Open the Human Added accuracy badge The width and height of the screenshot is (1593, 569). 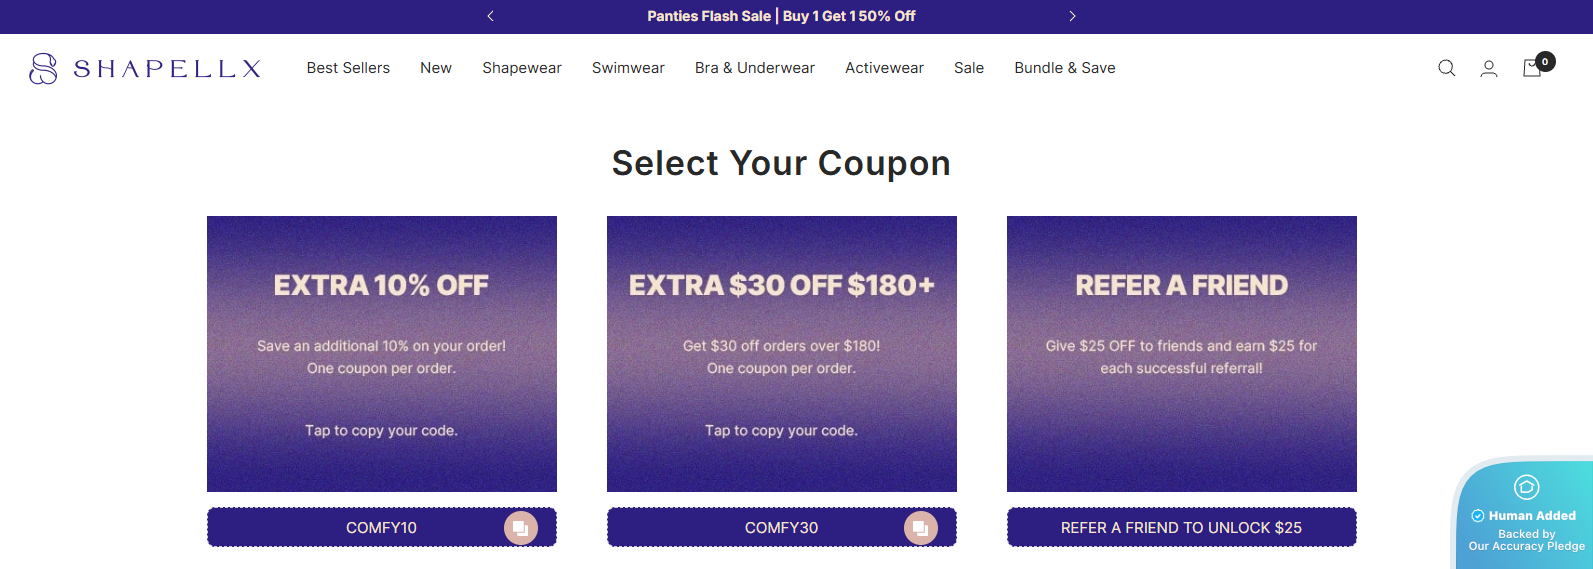coord(1526,517)
